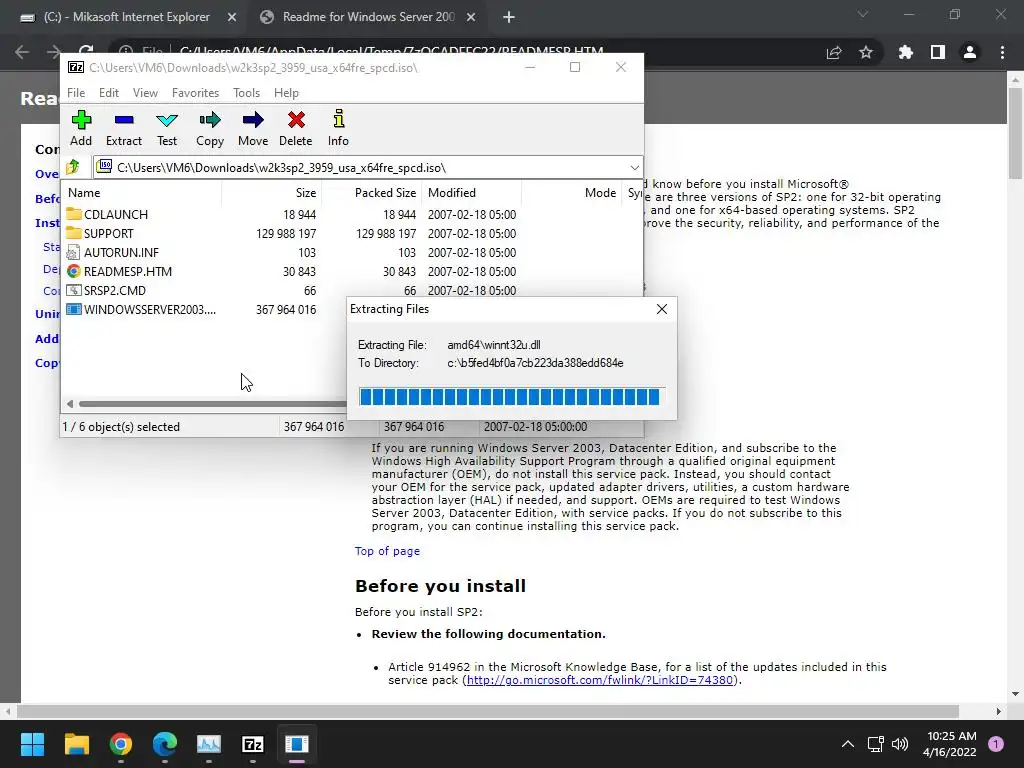Image resolution: width=1024 pixels, height=768 pixels.
Task: Open the View menu in 7-Zip
Action: (145, 93)
